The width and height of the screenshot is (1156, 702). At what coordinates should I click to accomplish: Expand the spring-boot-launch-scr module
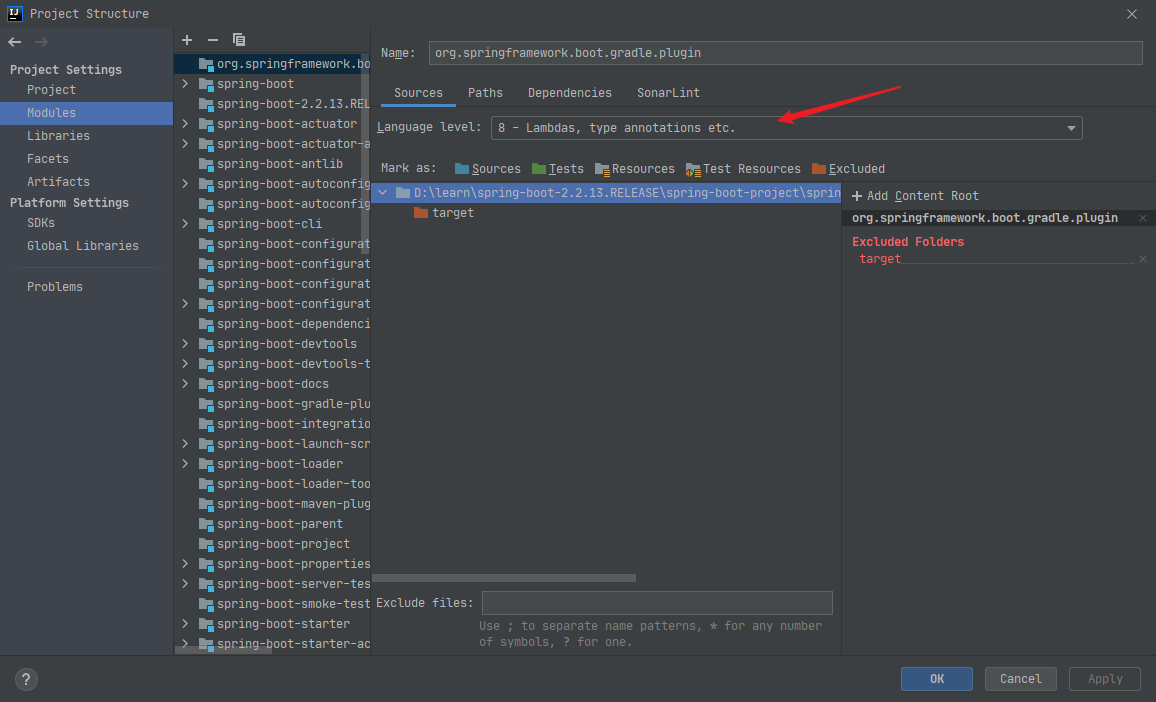[185, 444]
